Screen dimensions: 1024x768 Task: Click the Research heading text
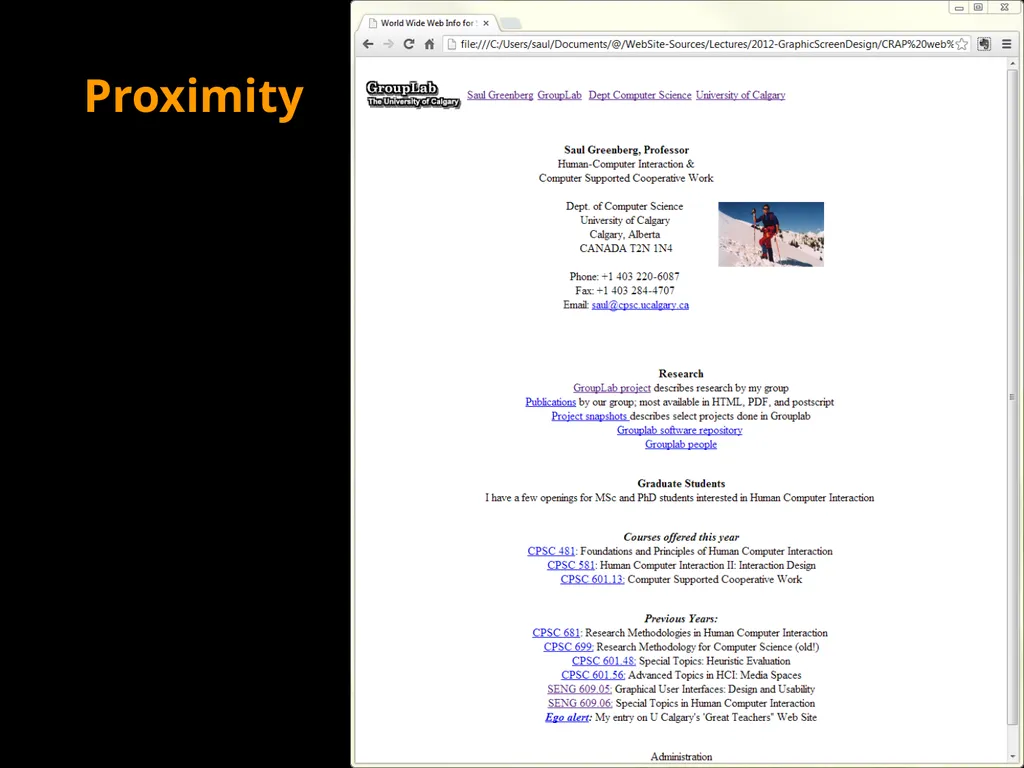(681, 374)
